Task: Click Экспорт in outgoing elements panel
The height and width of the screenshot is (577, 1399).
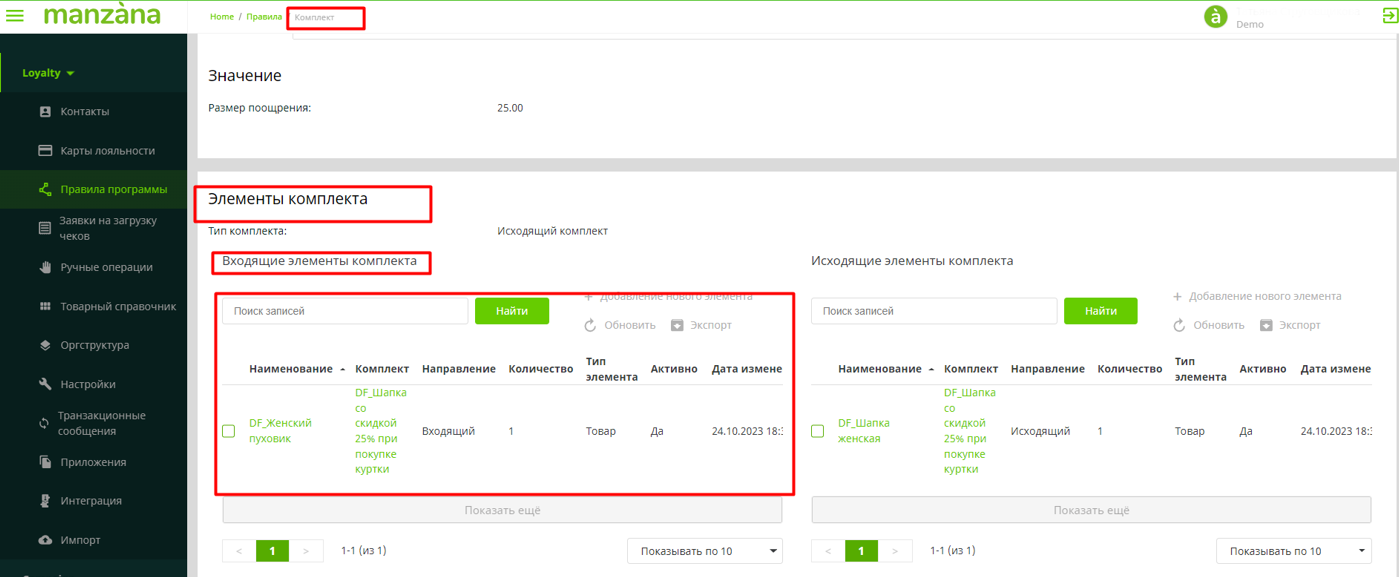Action: (x=1290, y=325)
